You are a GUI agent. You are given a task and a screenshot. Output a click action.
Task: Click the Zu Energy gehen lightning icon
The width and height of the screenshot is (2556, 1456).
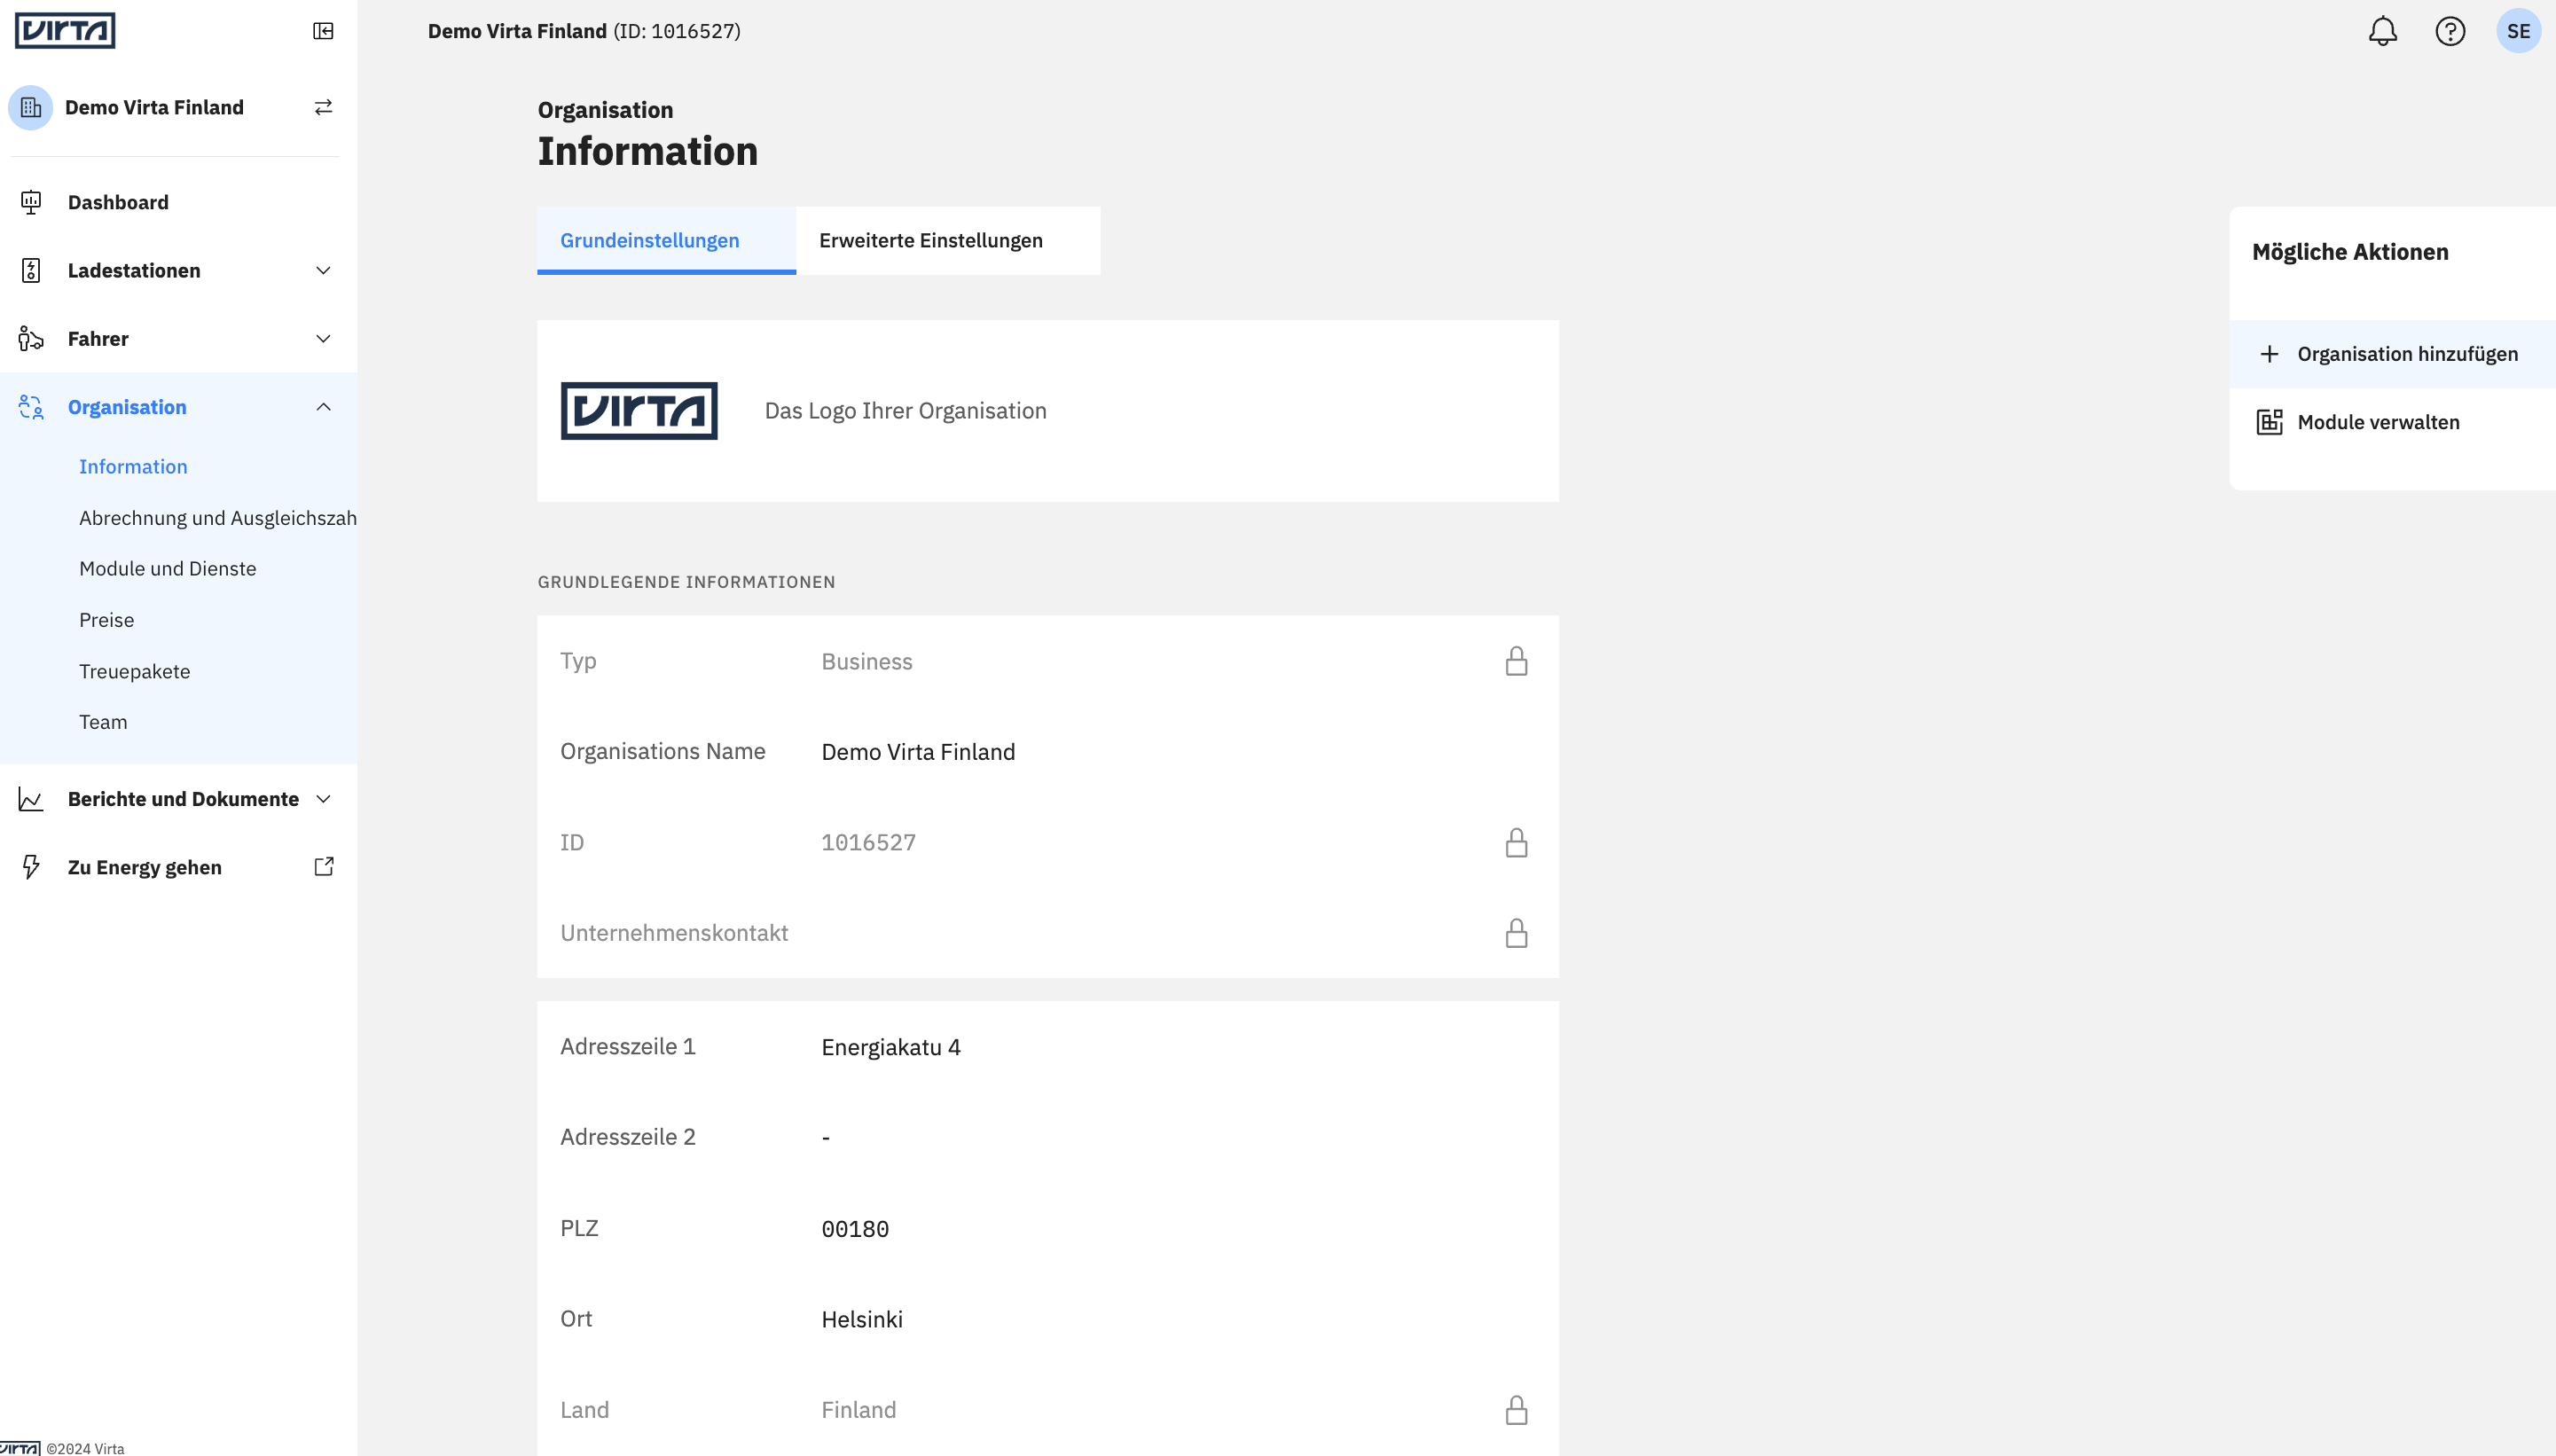click(31, 867)
